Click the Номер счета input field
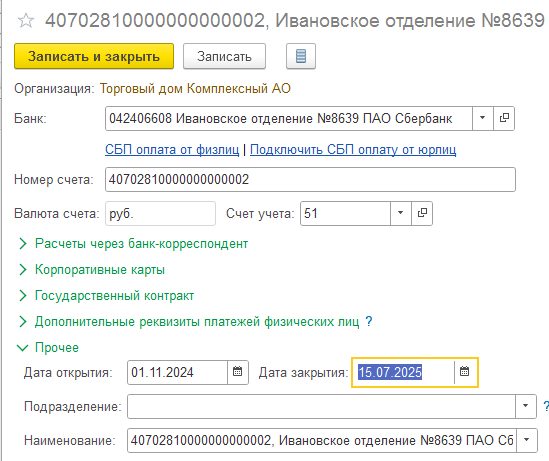Image resolution: width=549 pixels, height=461 pixels. click(x=310, y=180)
